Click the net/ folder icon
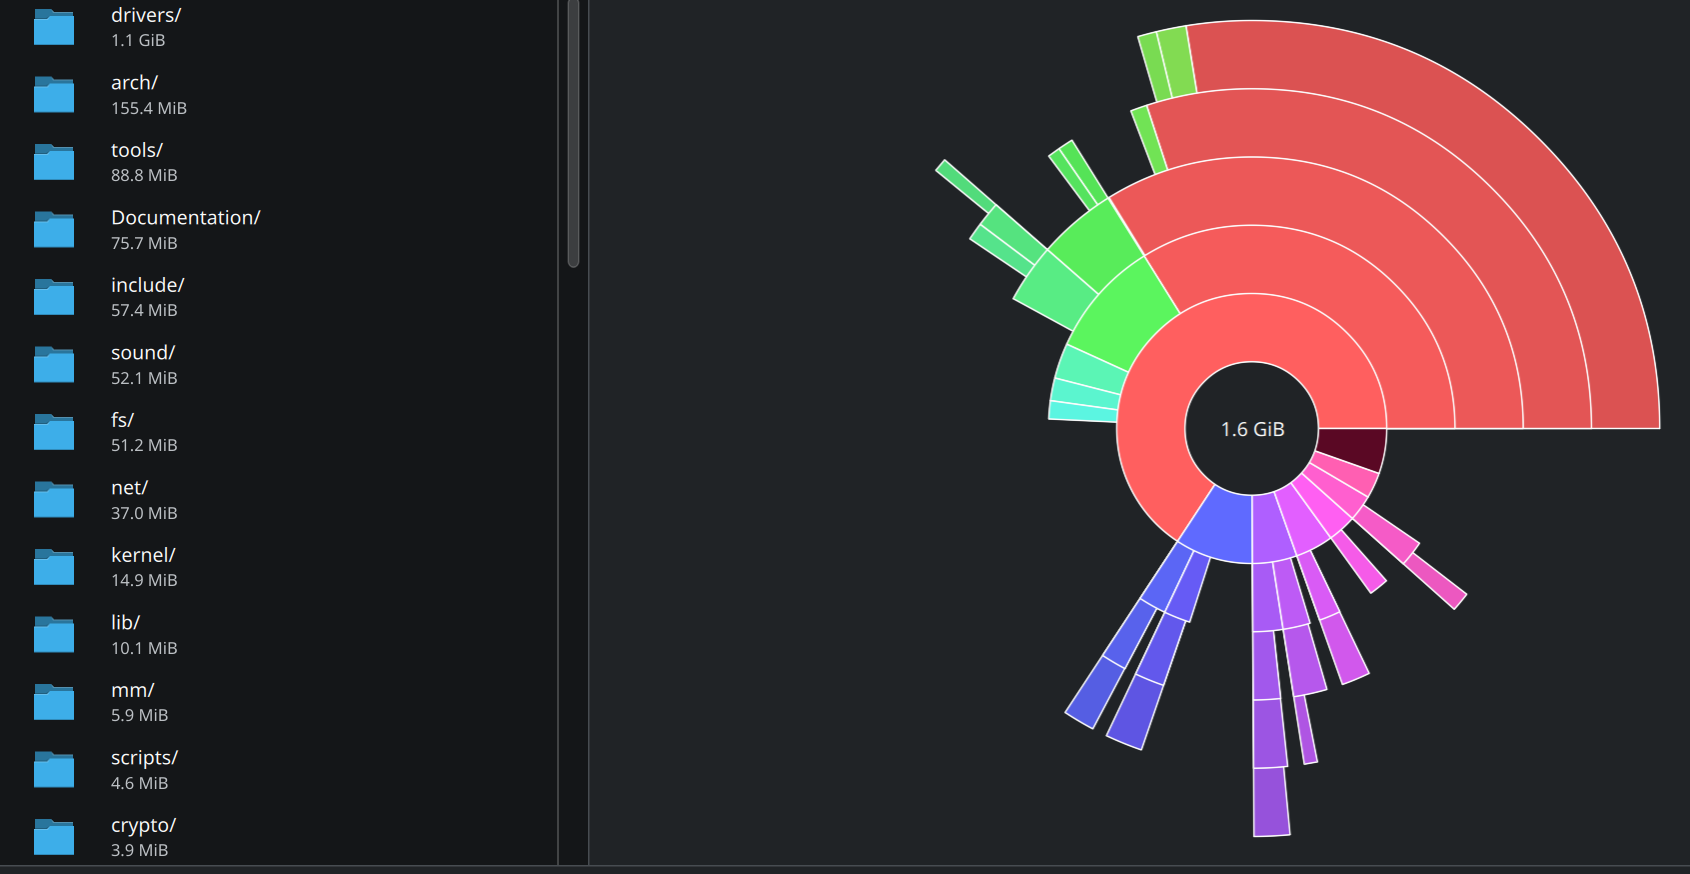This screenshot has height=874, width=1690. coord(54,500)
